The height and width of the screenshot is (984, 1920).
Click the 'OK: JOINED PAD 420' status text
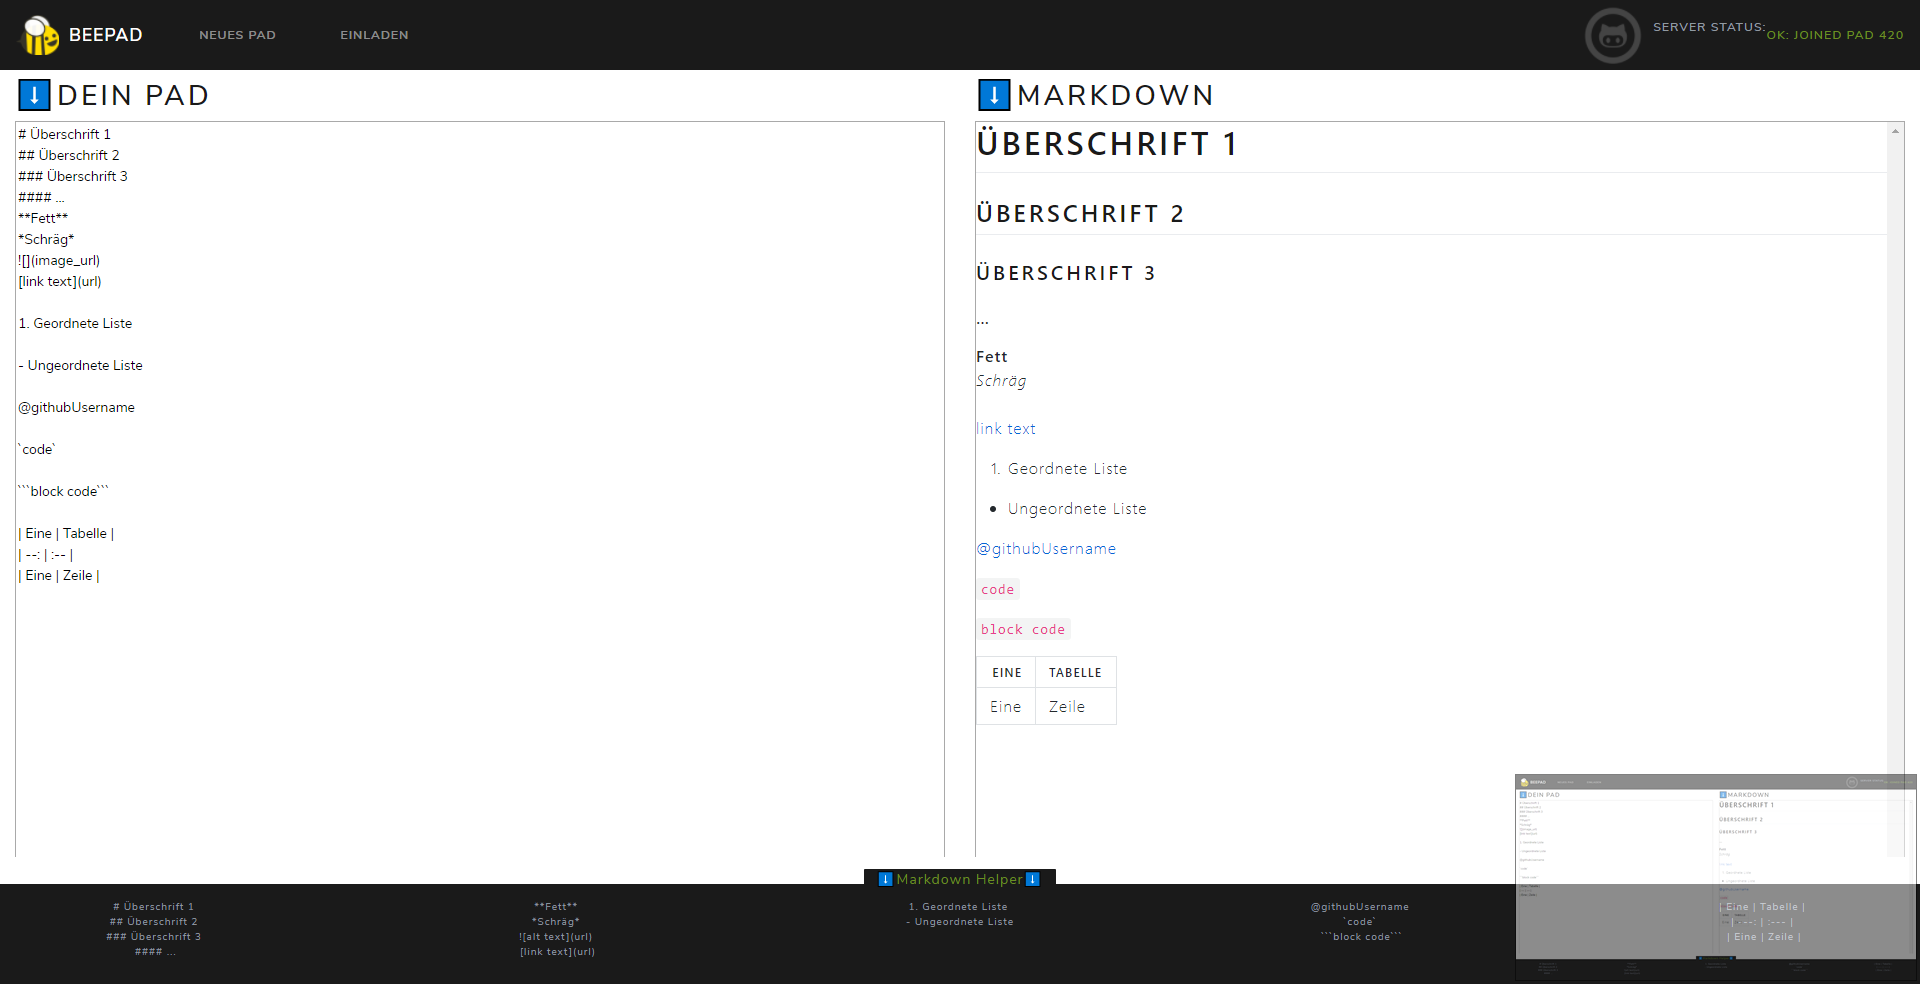1836,35
